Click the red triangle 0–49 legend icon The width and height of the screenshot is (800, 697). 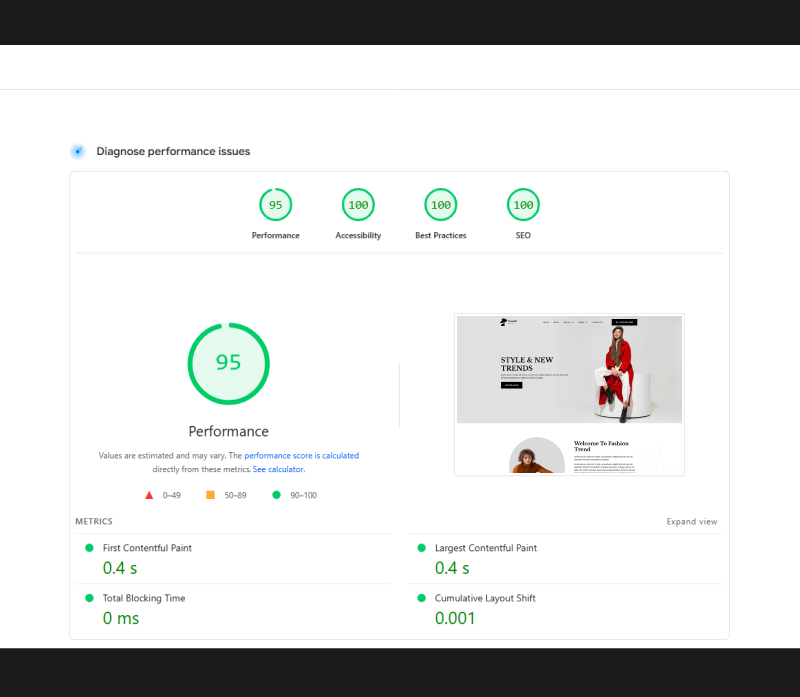click(x=149, y=495)
